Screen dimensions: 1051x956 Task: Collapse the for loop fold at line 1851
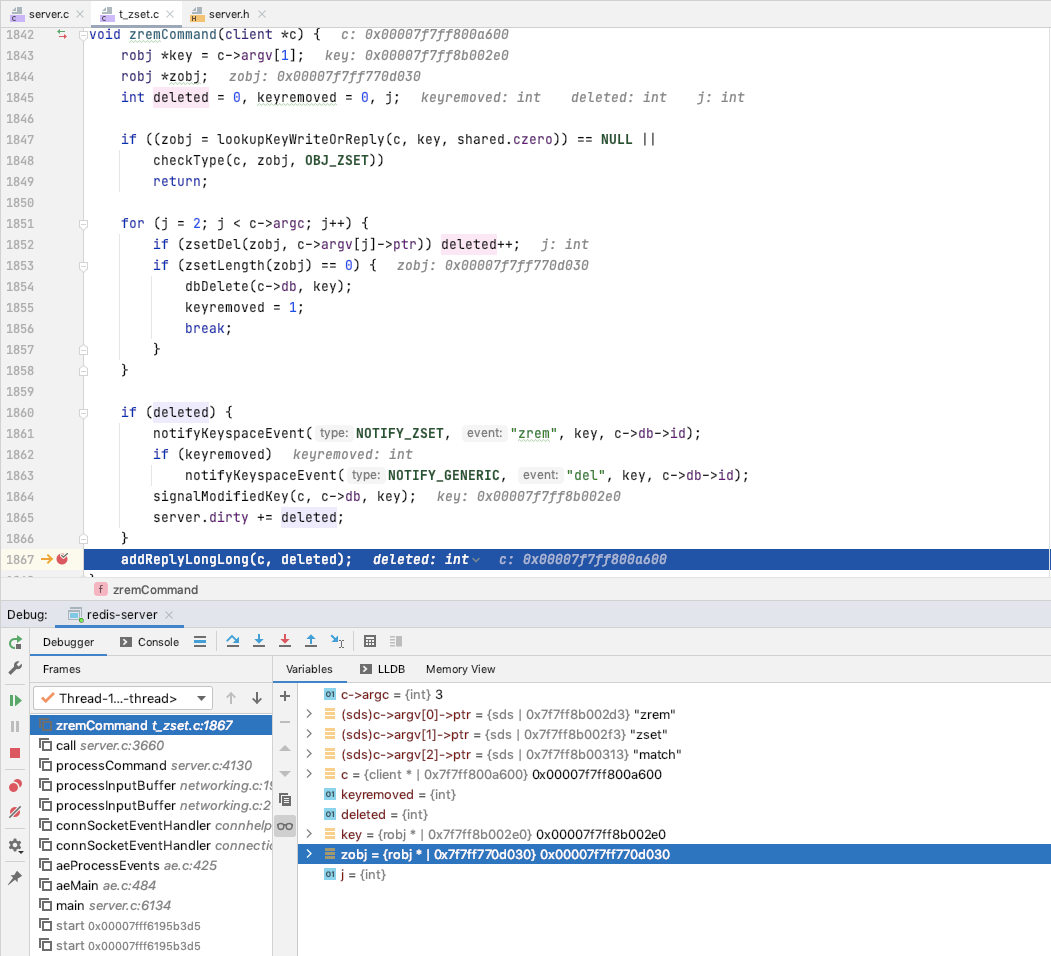tap(83, 223)
